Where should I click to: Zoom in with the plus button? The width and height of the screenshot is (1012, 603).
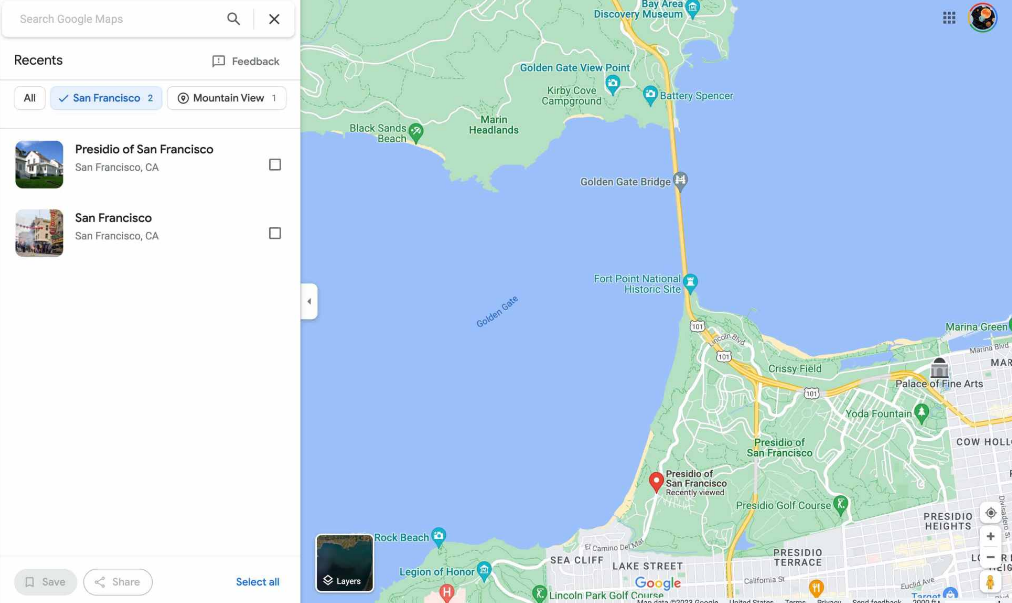point(991,537)
